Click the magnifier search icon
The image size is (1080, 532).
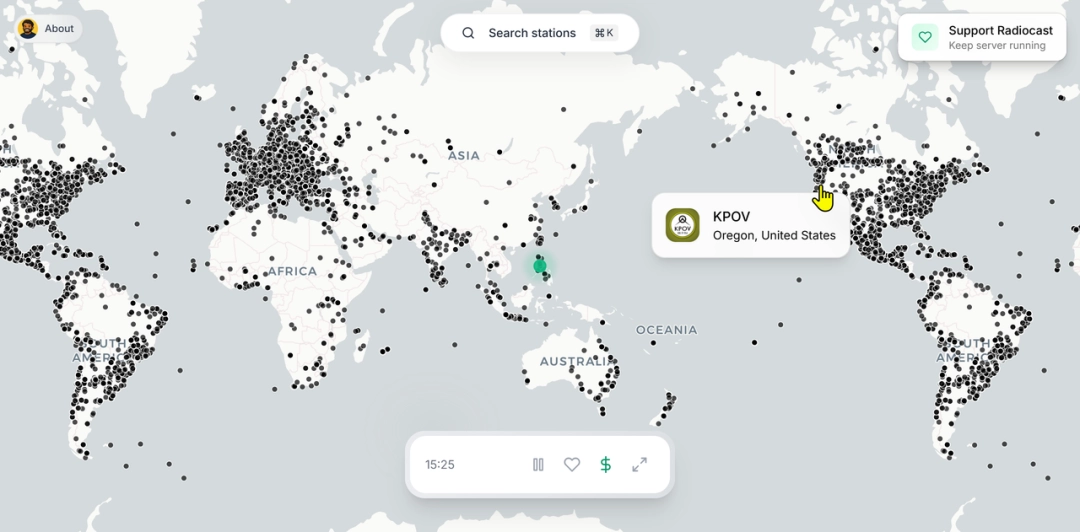tap(468, 33)
